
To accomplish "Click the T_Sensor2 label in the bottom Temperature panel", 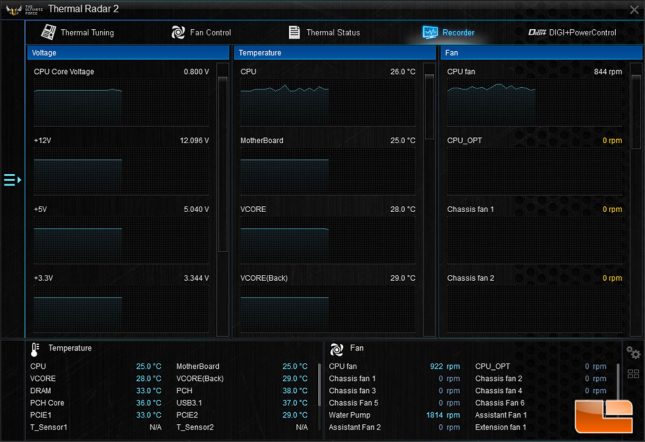I will 195,428.
